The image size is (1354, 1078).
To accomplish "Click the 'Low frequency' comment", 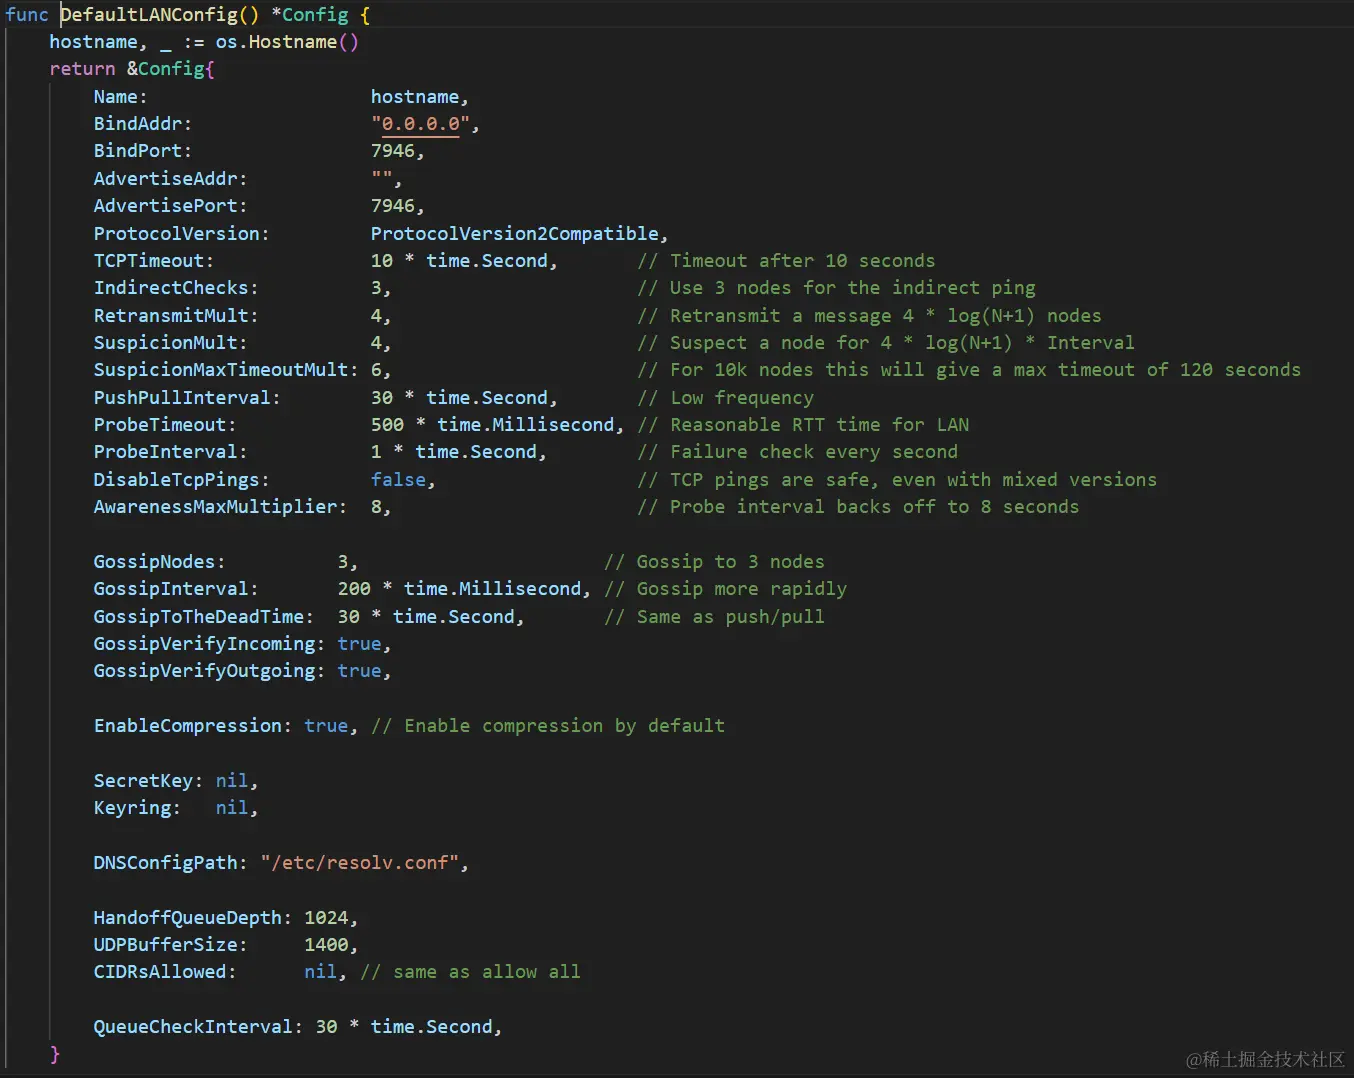I will tap(726, 398).
